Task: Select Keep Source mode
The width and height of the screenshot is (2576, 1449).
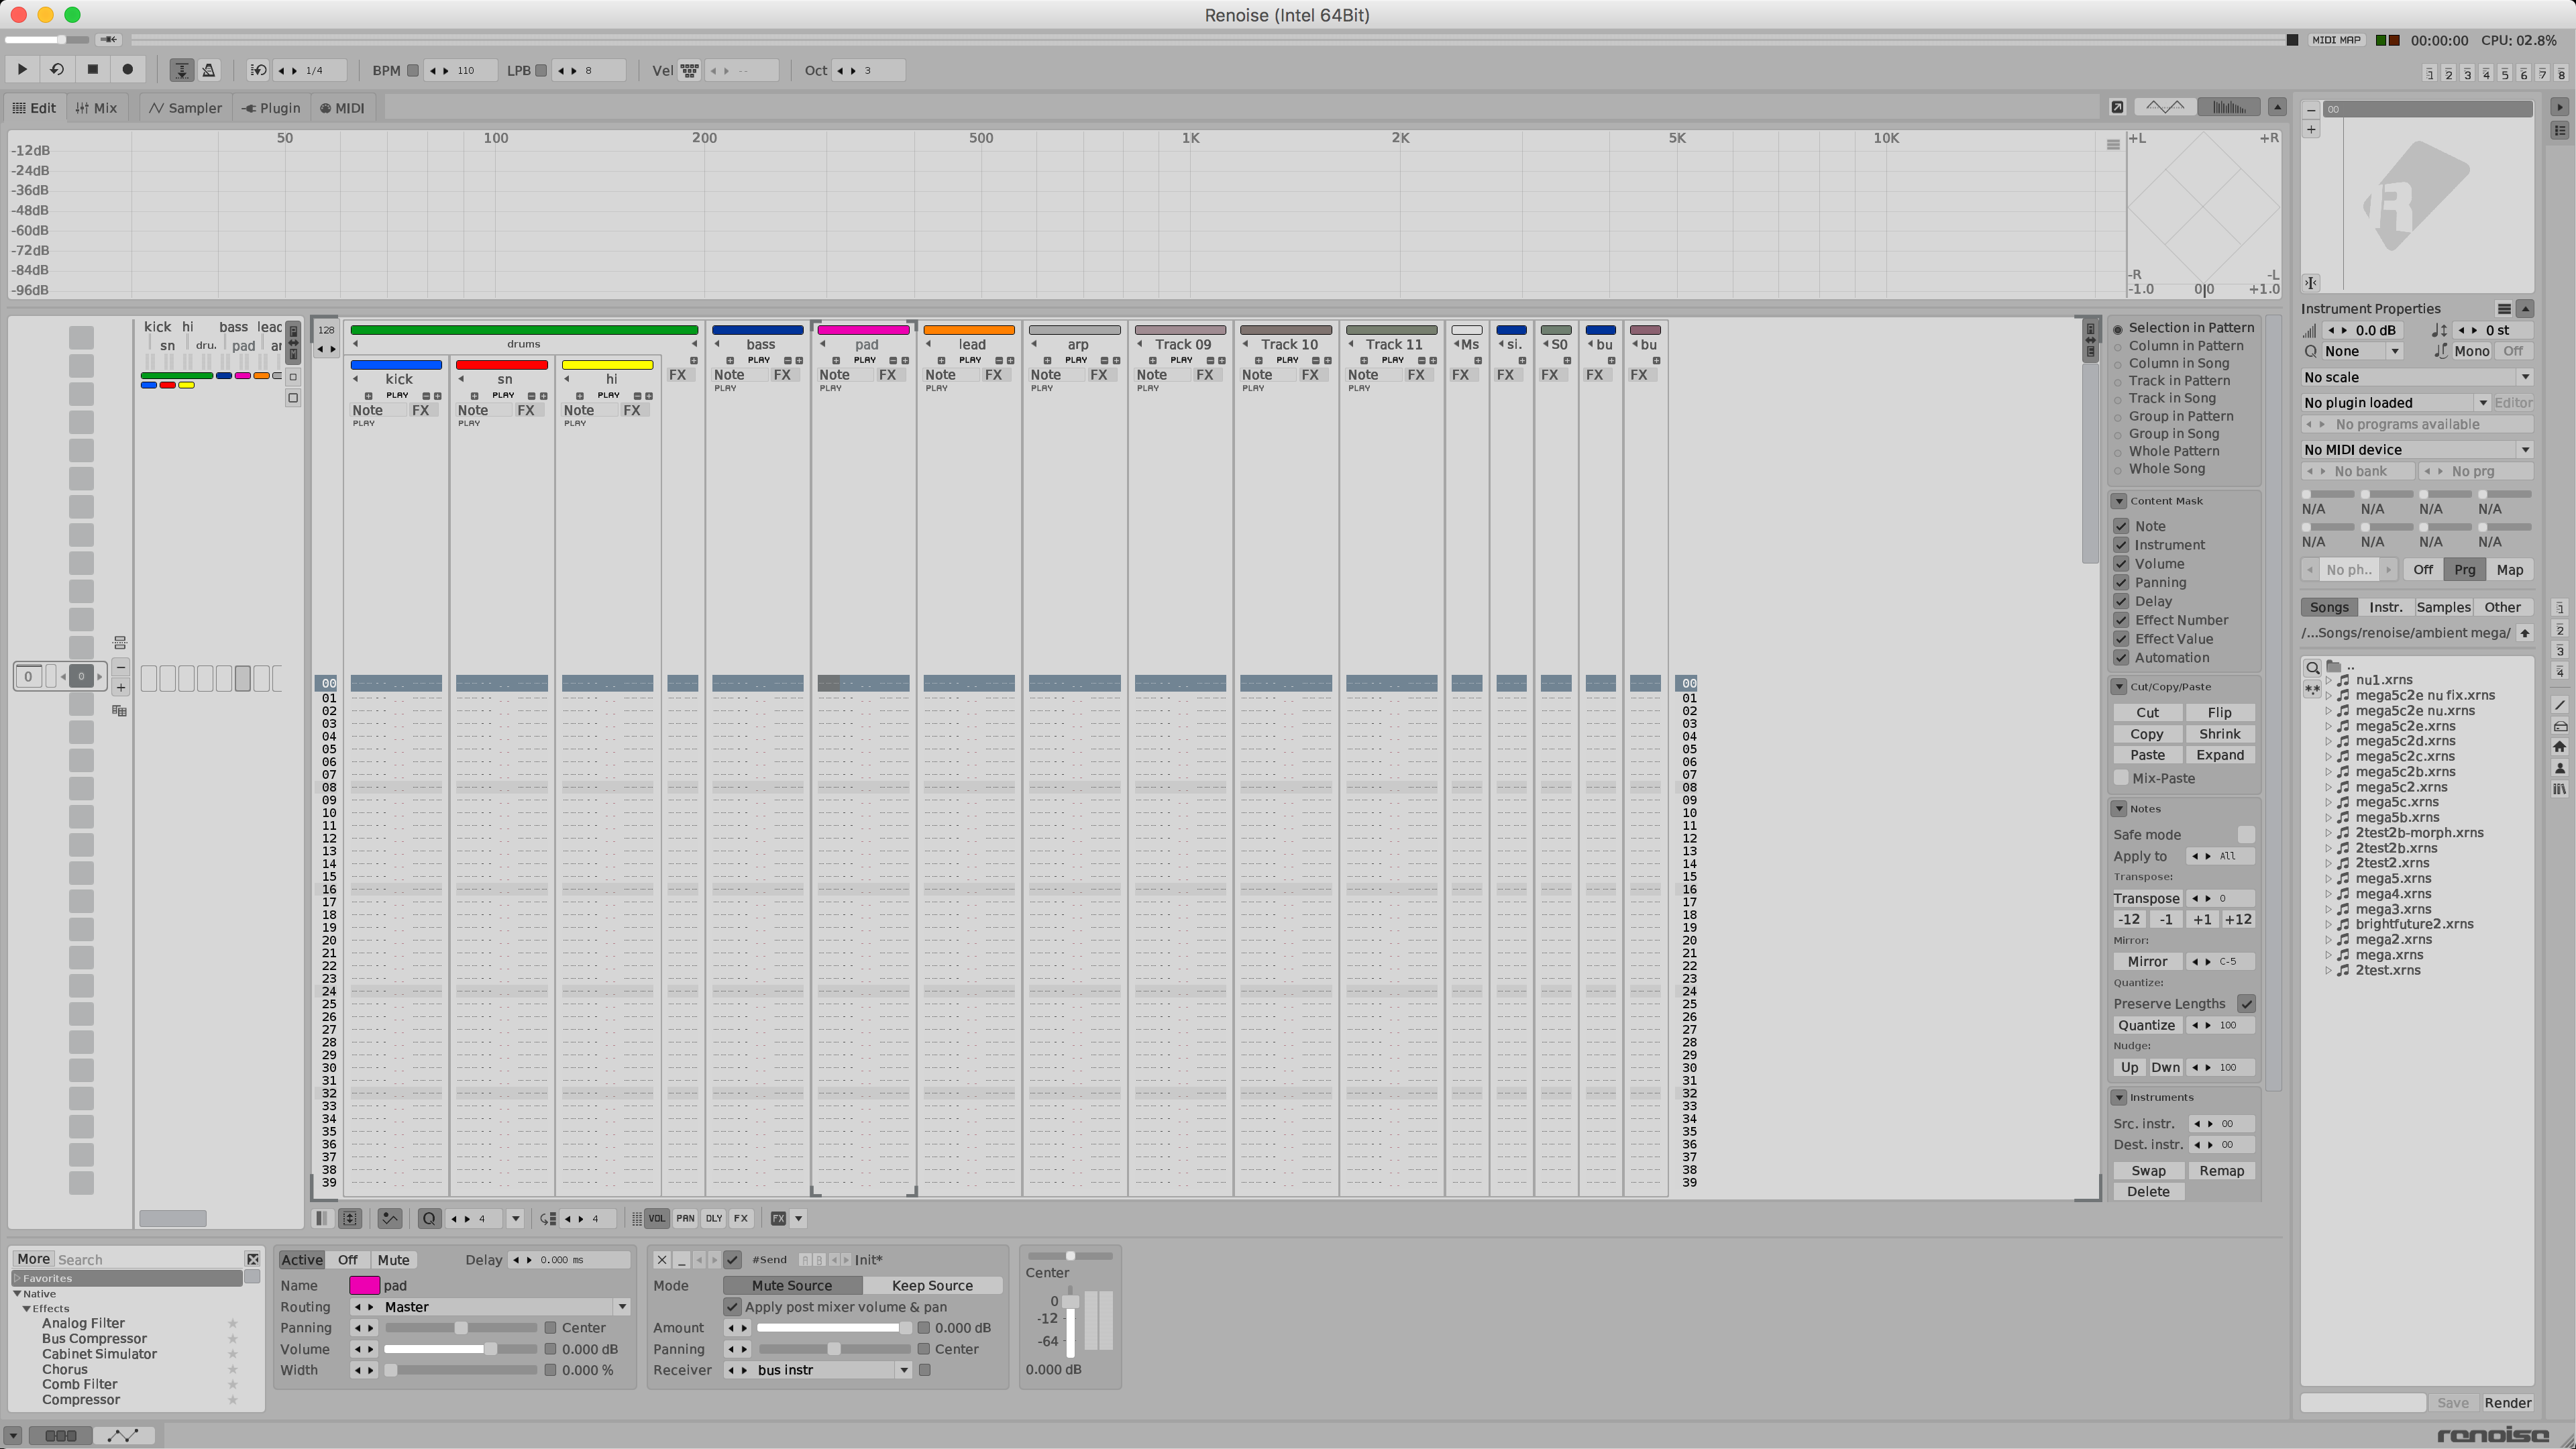Action: [x=932, y=1286]
